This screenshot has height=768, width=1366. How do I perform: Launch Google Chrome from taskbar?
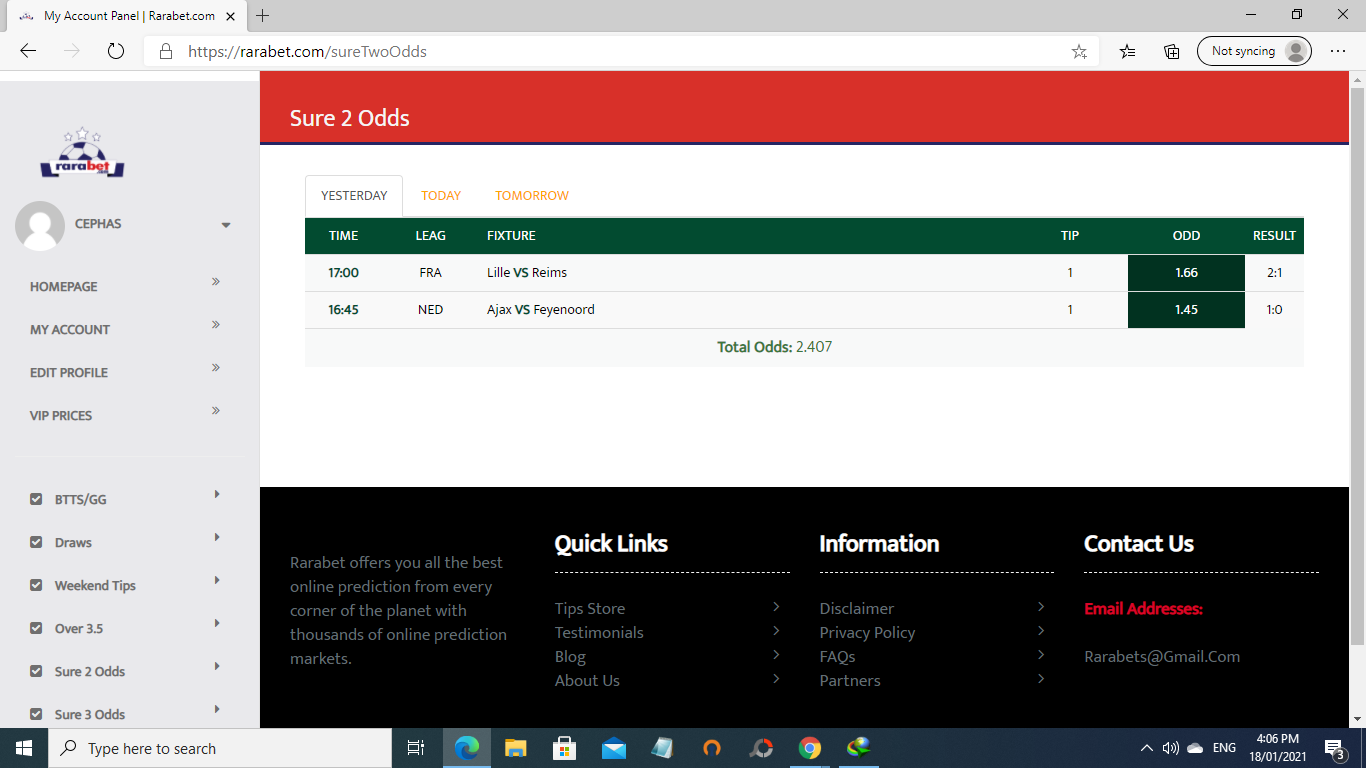point(810,748)
